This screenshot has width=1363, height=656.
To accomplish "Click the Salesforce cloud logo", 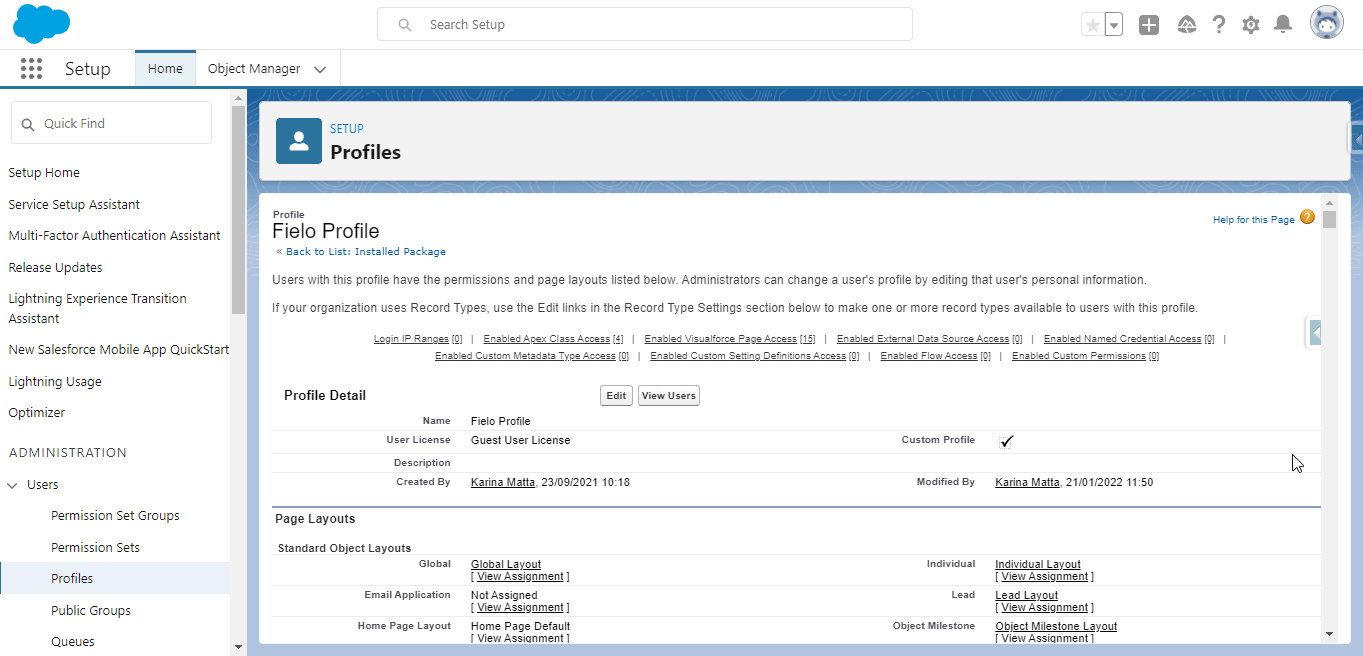I will (42, 24).
